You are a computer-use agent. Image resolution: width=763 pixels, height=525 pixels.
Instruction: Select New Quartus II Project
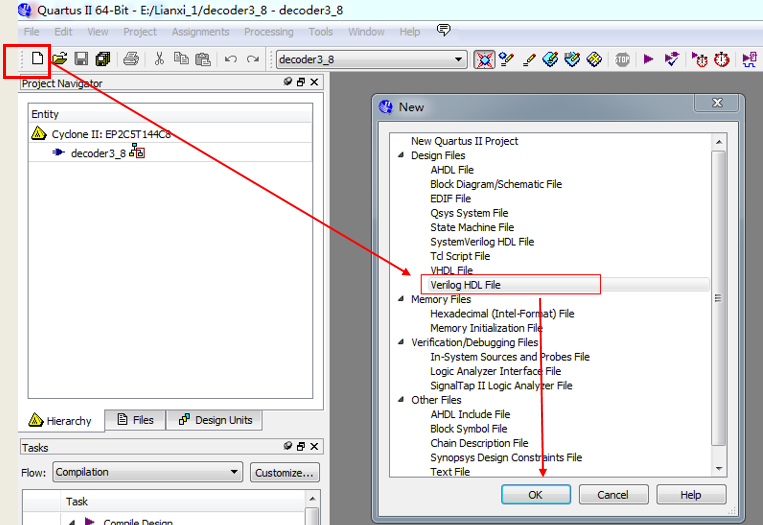[464, 141]
